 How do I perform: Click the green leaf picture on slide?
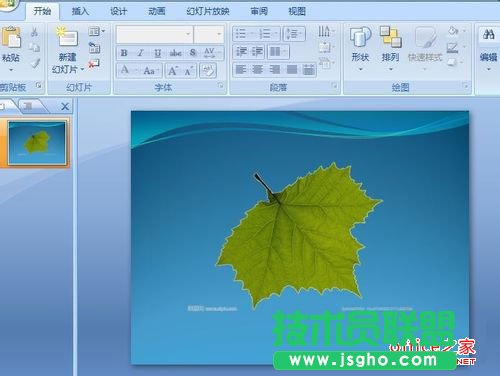tap(298, 235)
